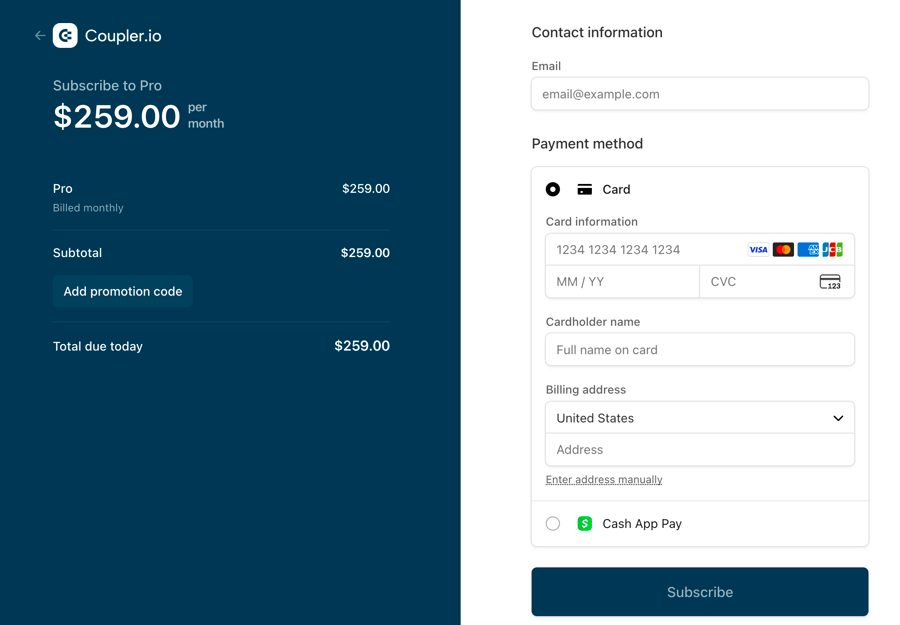Click Add promotion code button
The height and width of the screenshot is (625, 900).
(x=123, y=292)
